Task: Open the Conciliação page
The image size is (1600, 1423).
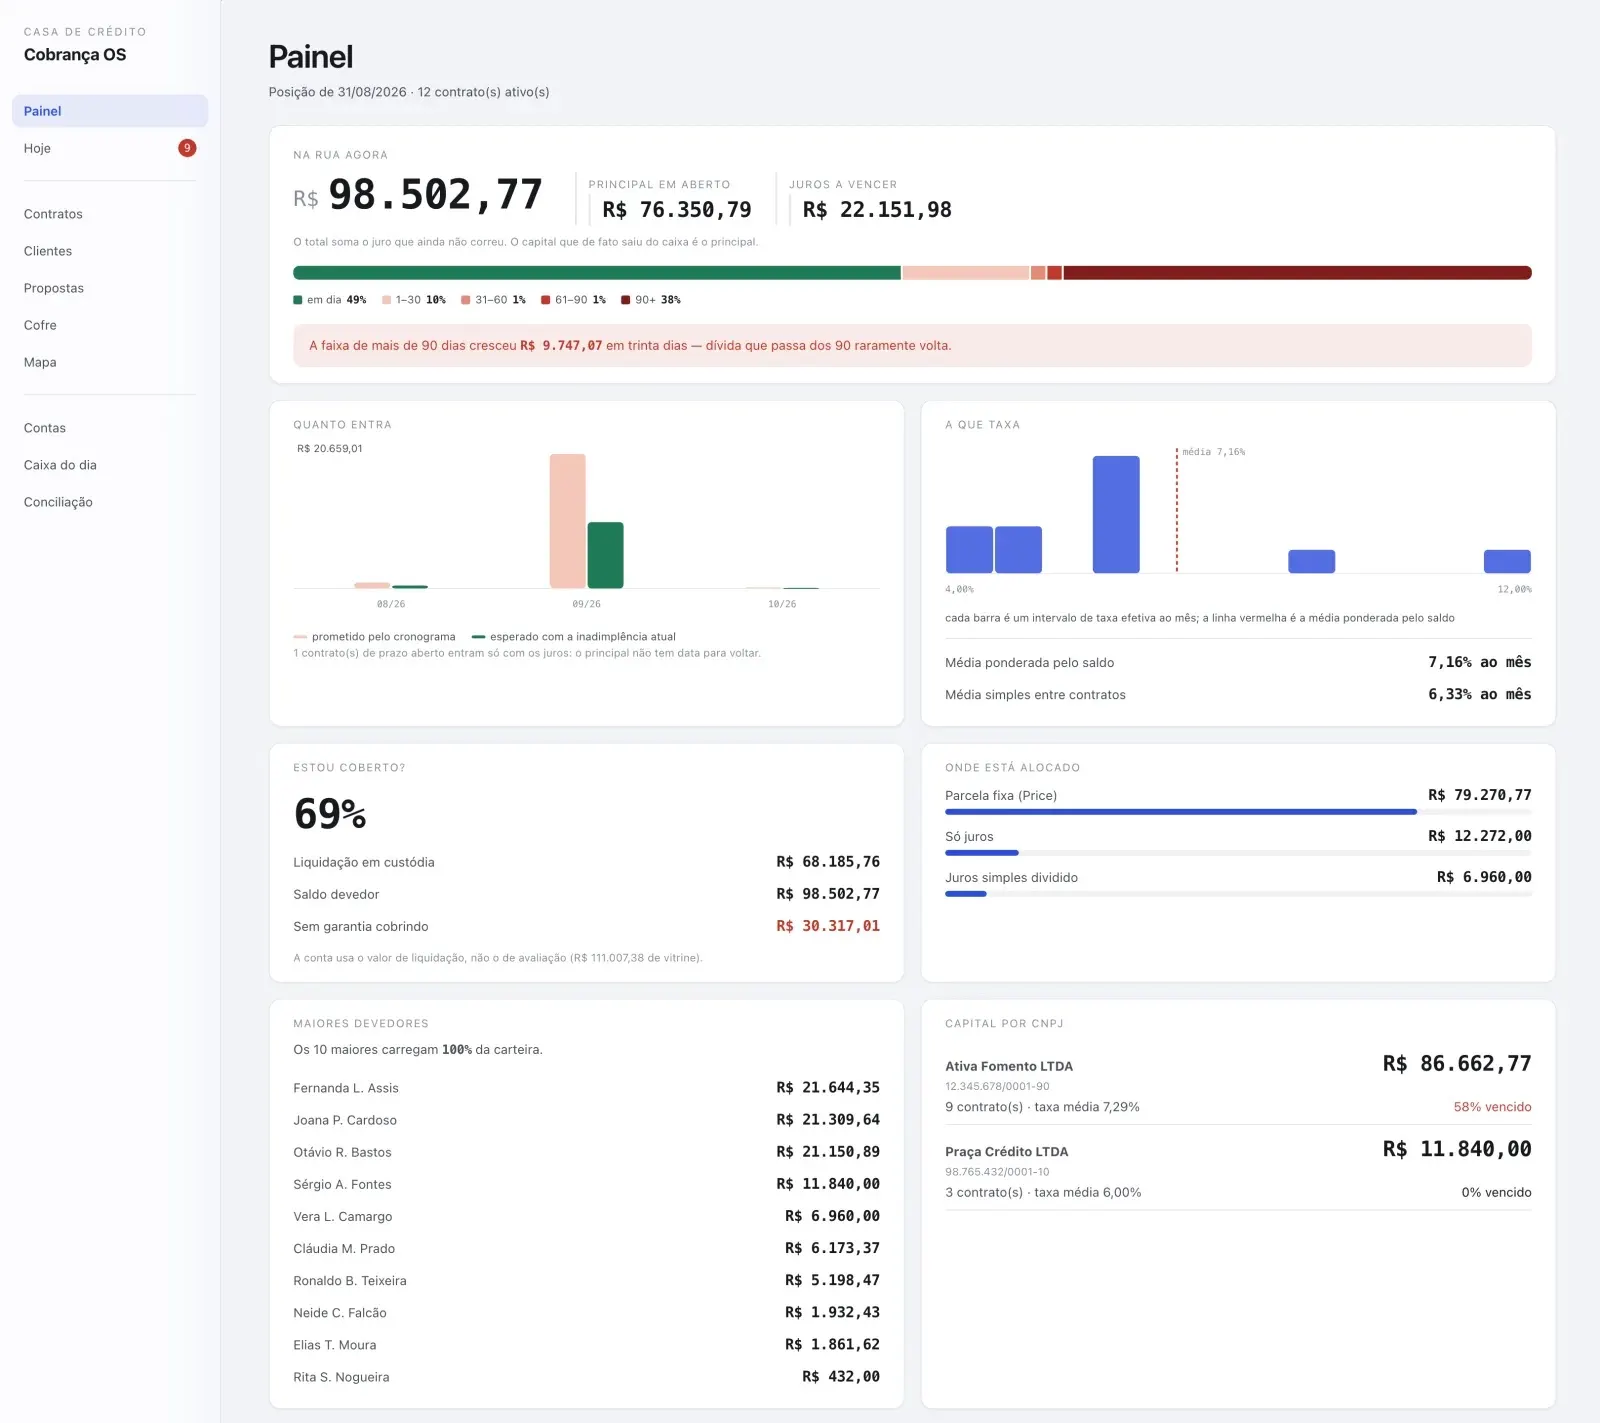Action: tap(110, 502)
